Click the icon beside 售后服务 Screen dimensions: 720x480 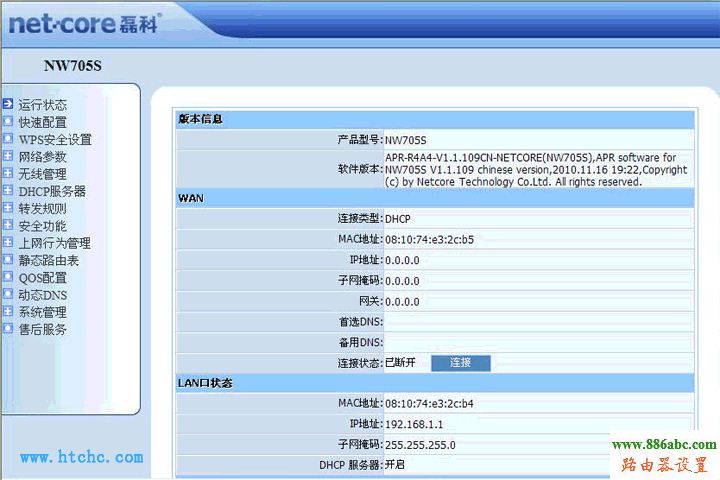(x=7, y=329)
